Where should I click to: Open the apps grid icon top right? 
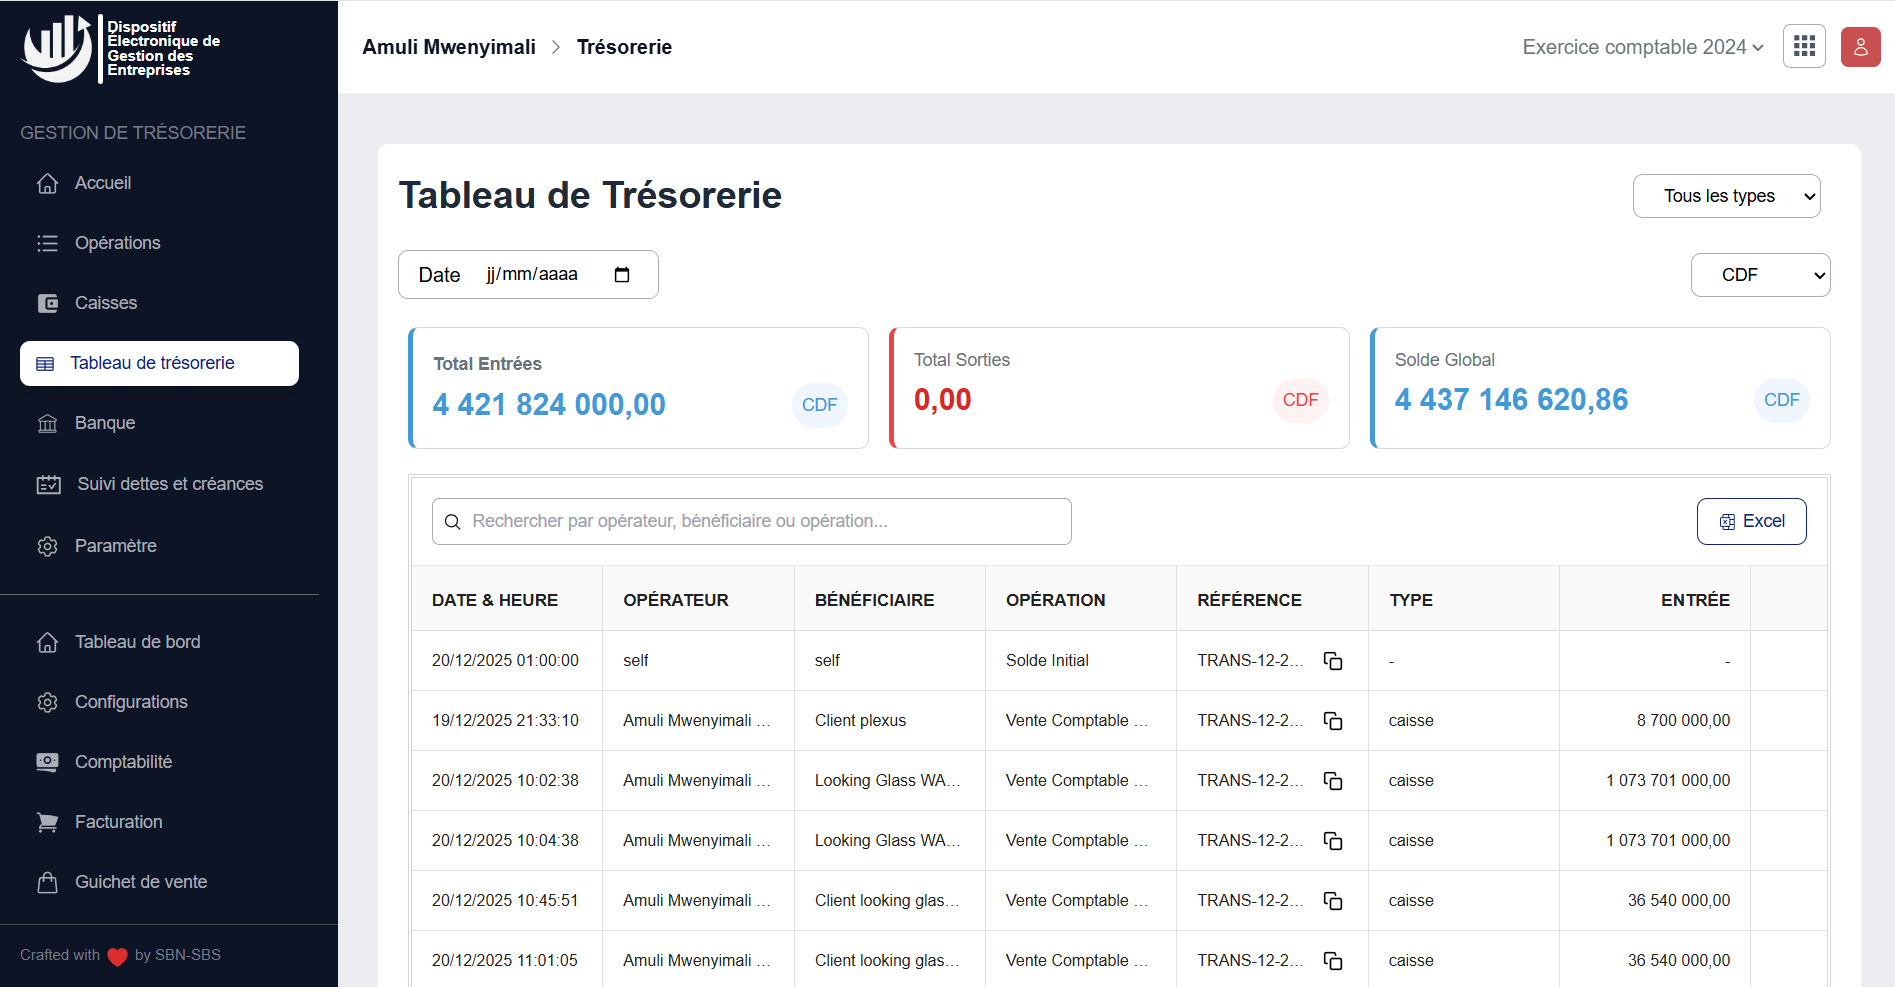pyautogui.click(x=1804, y=46)
